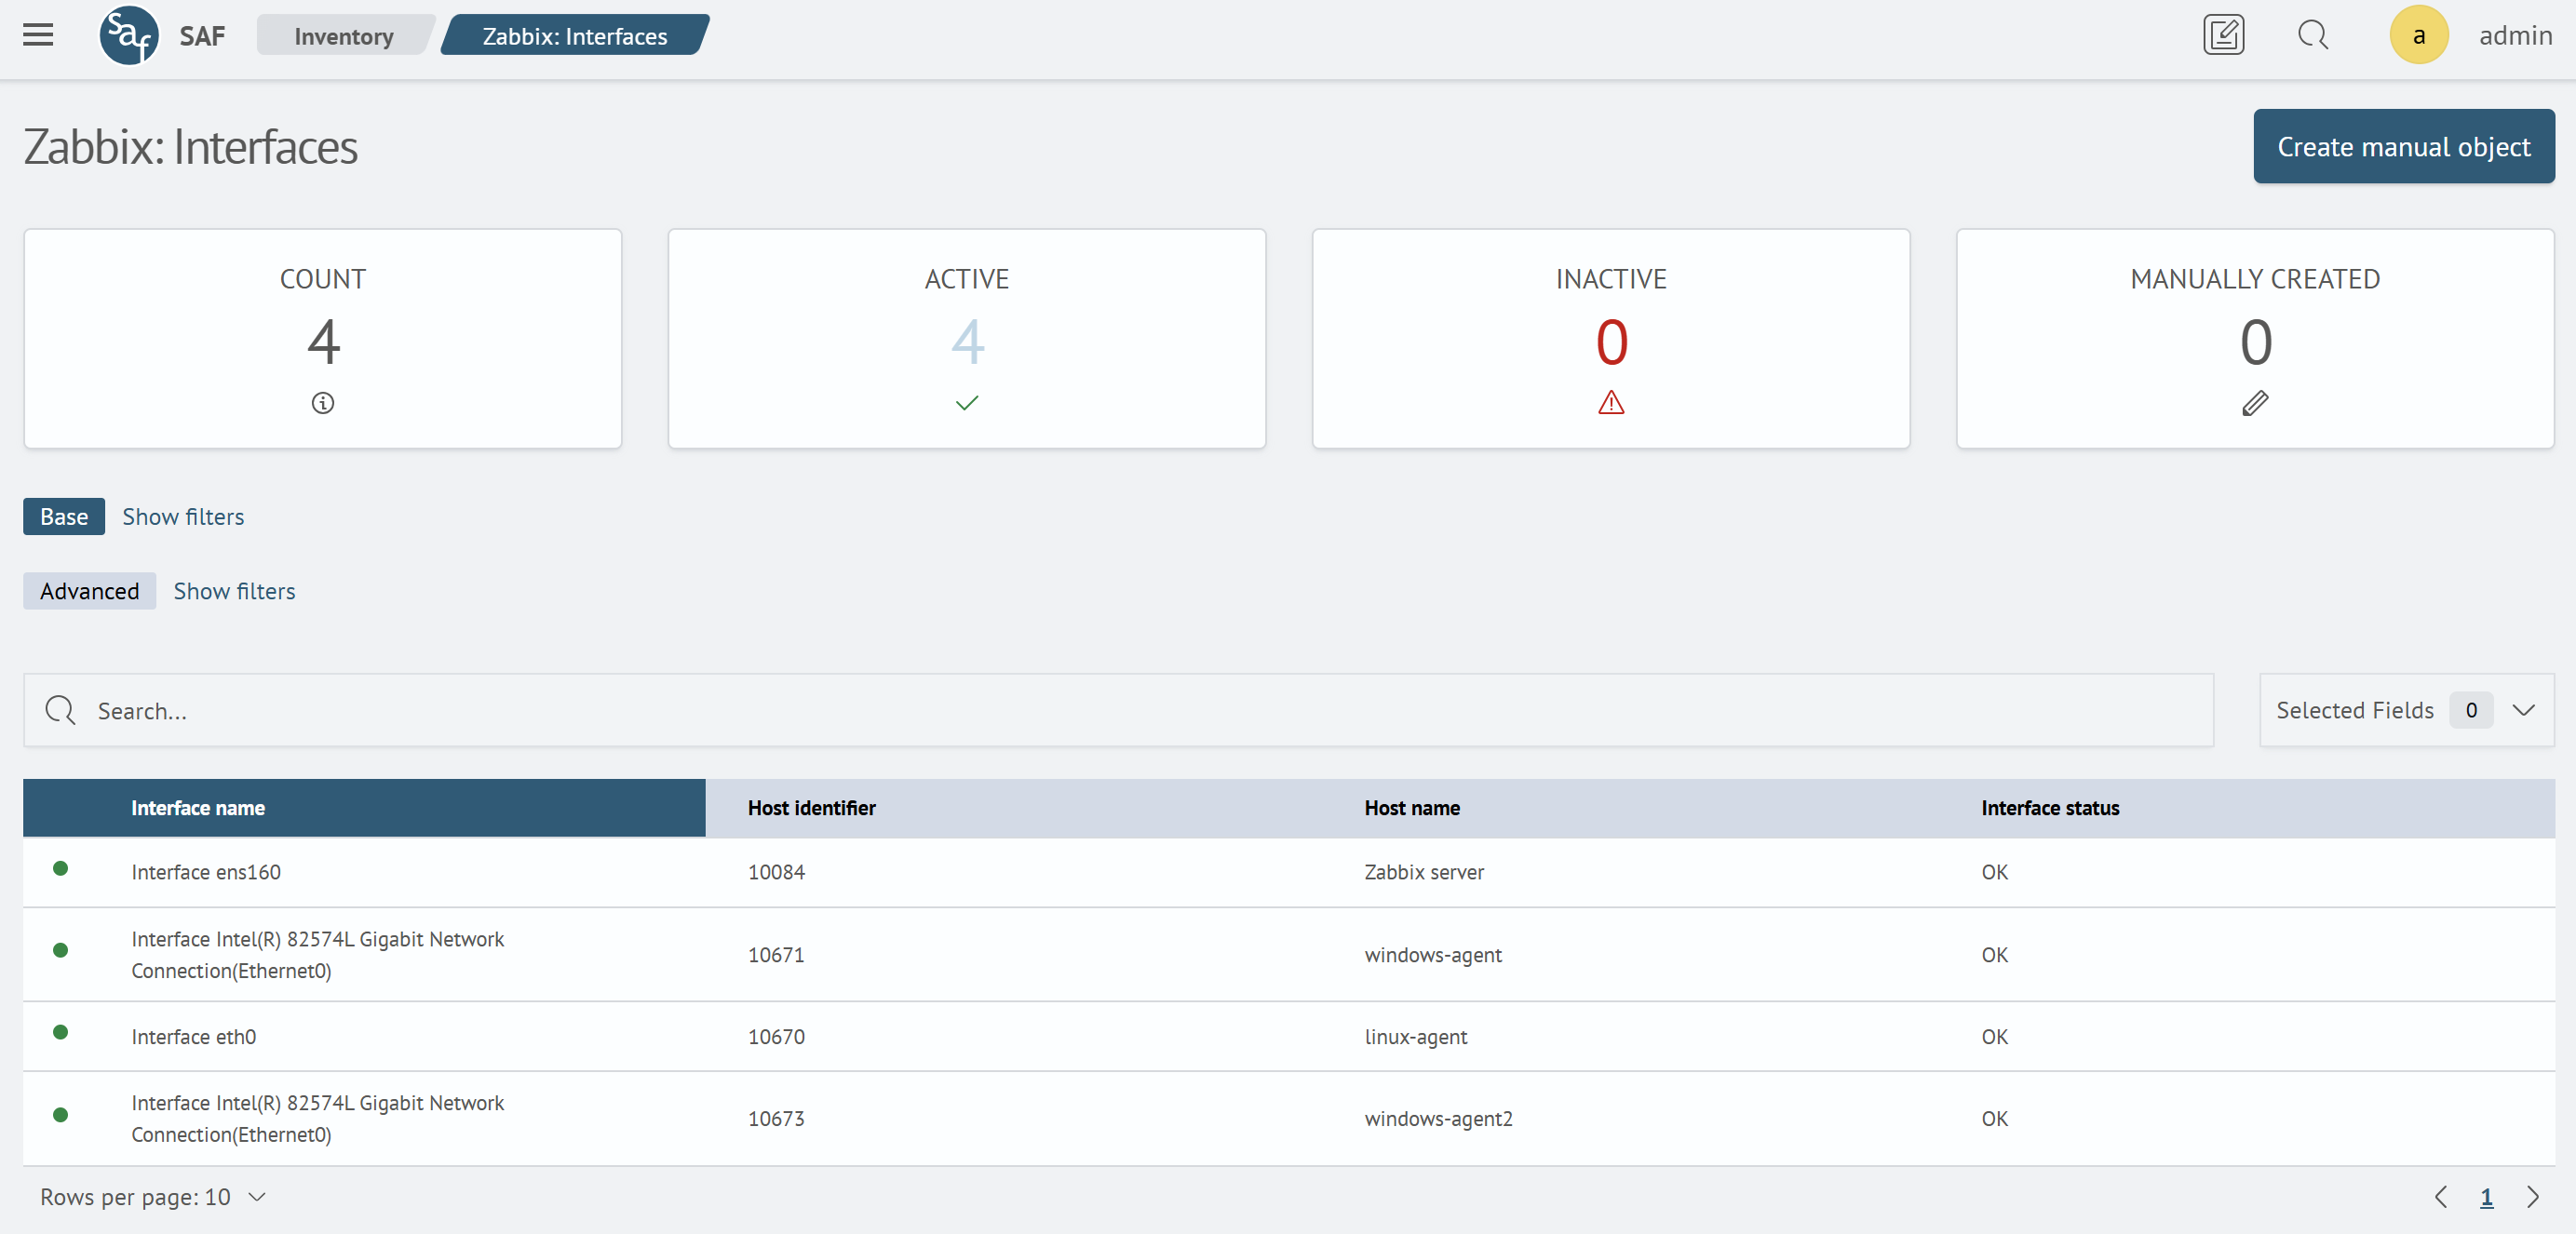Screen dimensions: 2576x1234
Task: Open the edit note icon in header
Action: click(x=2223, y=35)
